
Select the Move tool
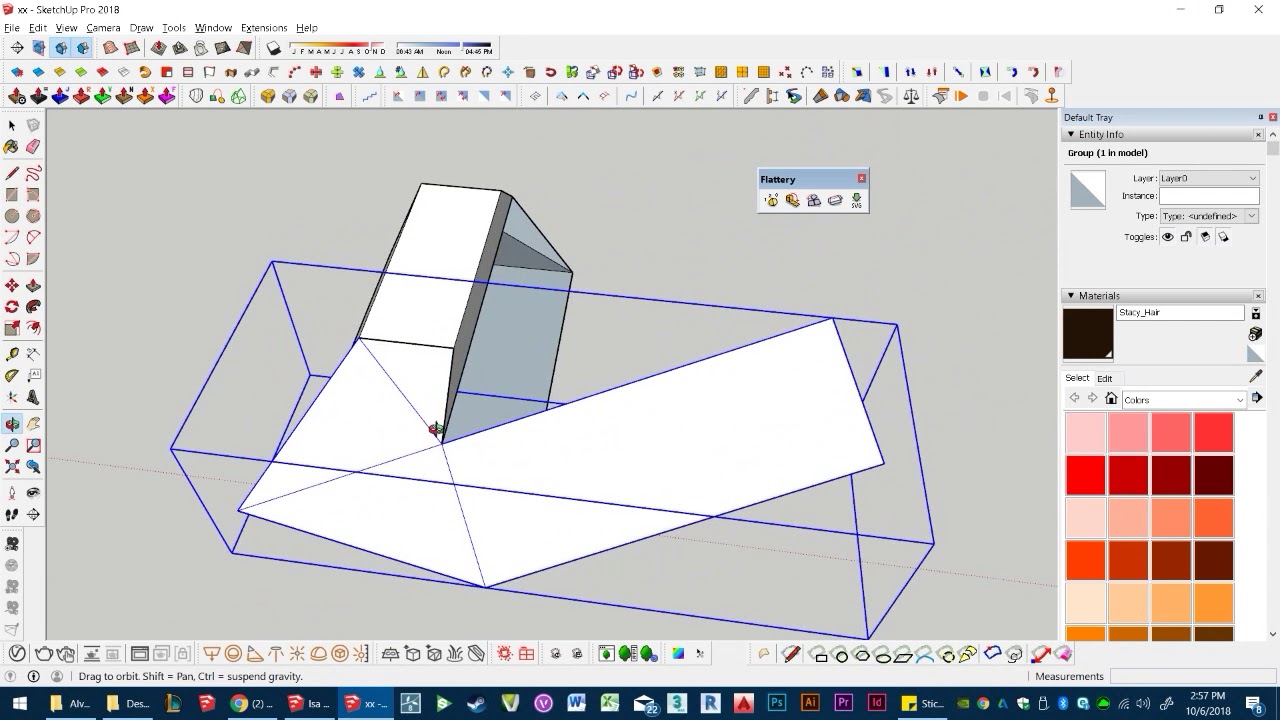click(12, 286)
